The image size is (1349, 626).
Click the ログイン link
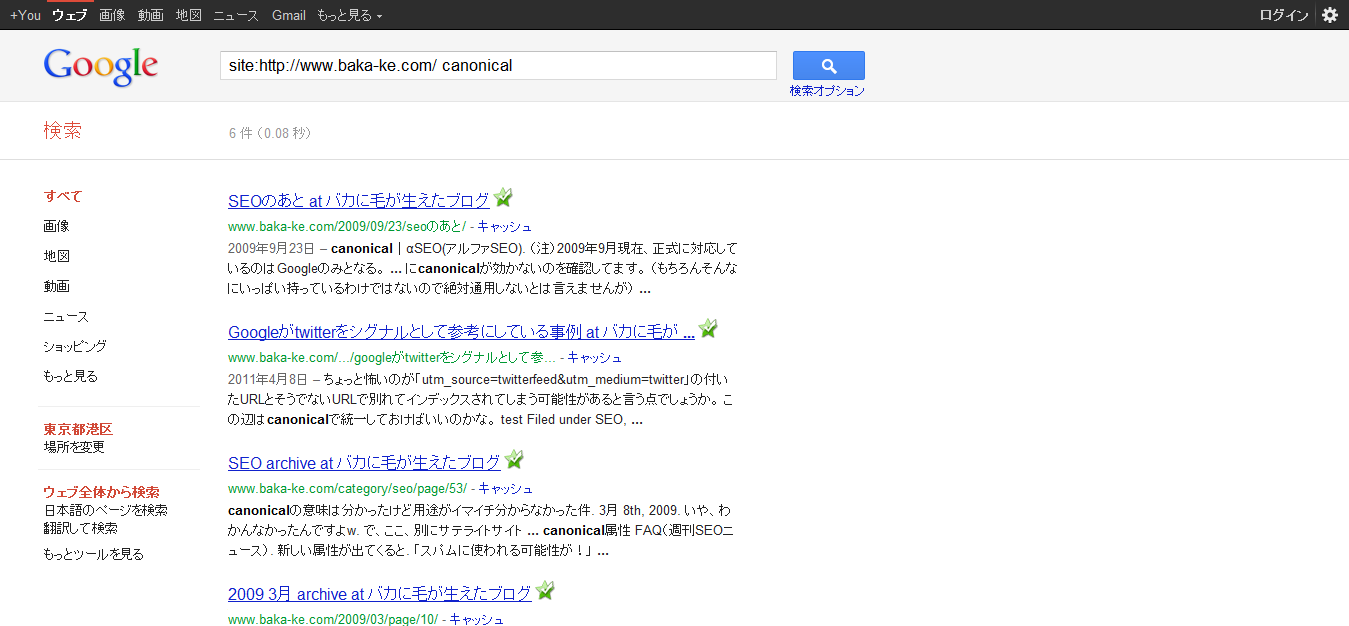[x=1284, y=15]
